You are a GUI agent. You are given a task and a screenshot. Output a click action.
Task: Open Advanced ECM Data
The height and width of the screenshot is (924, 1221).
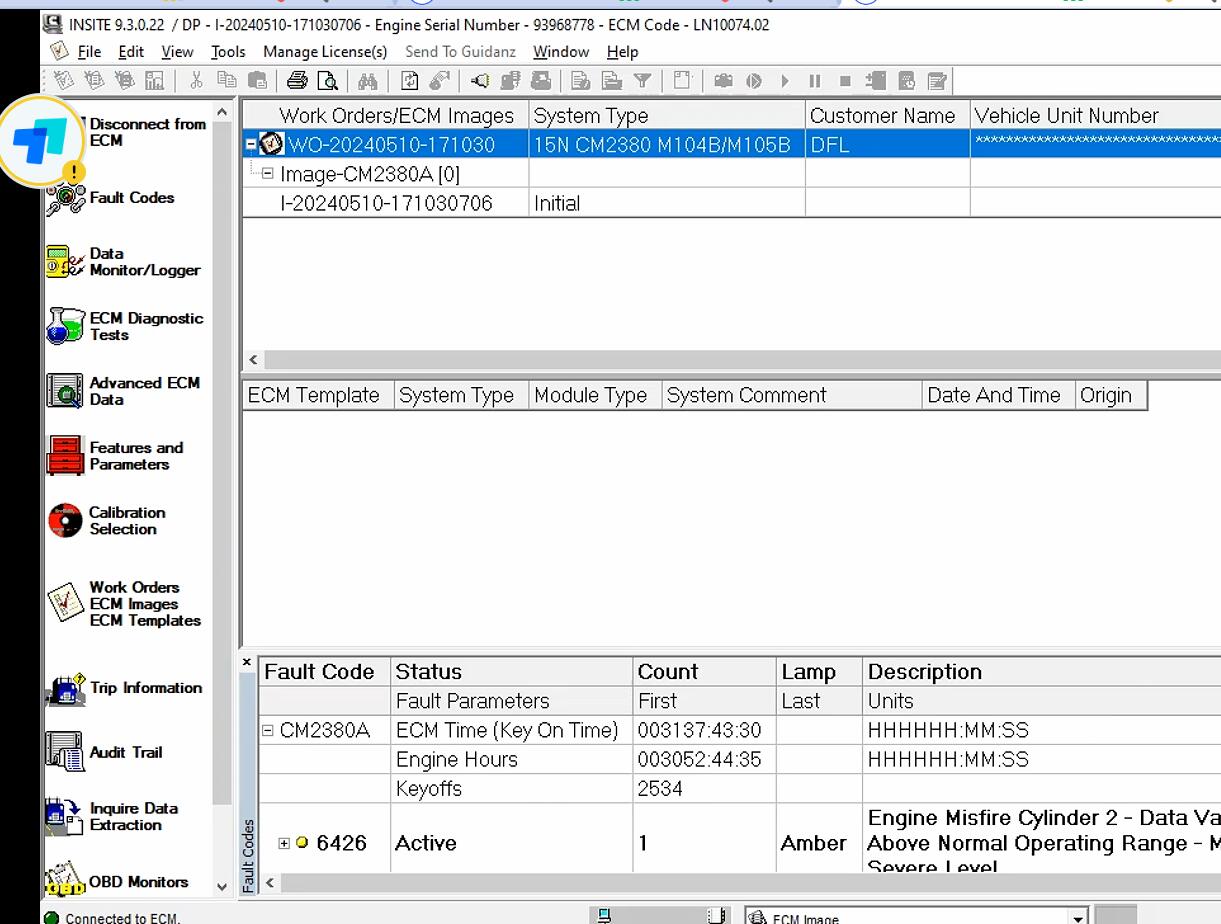tap(122, 391)
